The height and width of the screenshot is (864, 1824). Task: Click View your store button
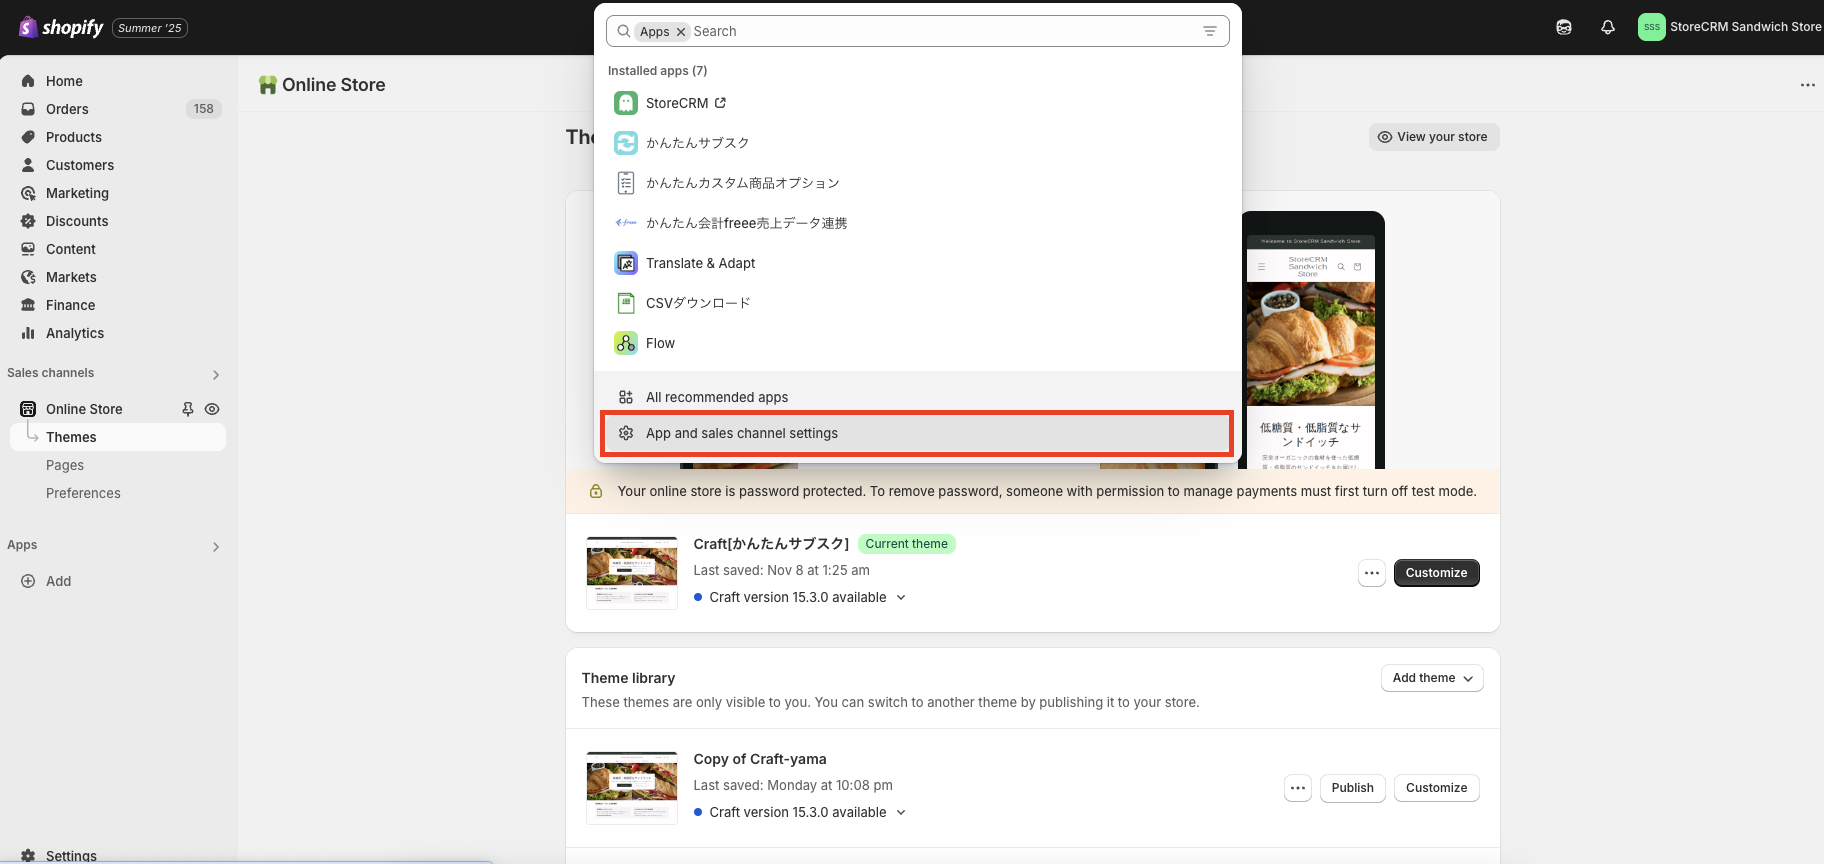click(1433, 137)
